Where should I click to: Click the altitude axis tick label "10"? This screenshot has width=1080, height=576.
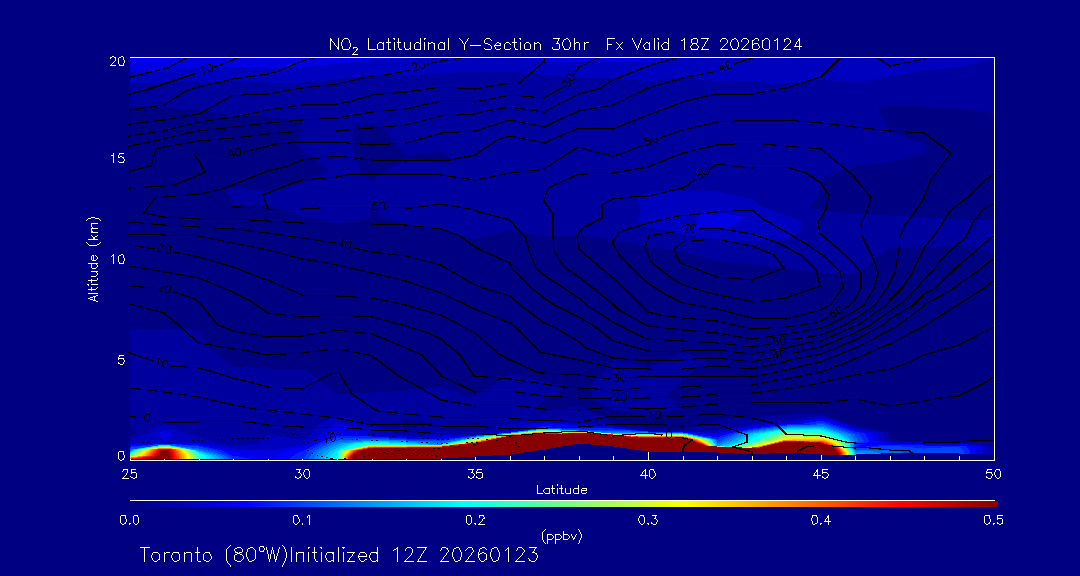click(117, 259)
